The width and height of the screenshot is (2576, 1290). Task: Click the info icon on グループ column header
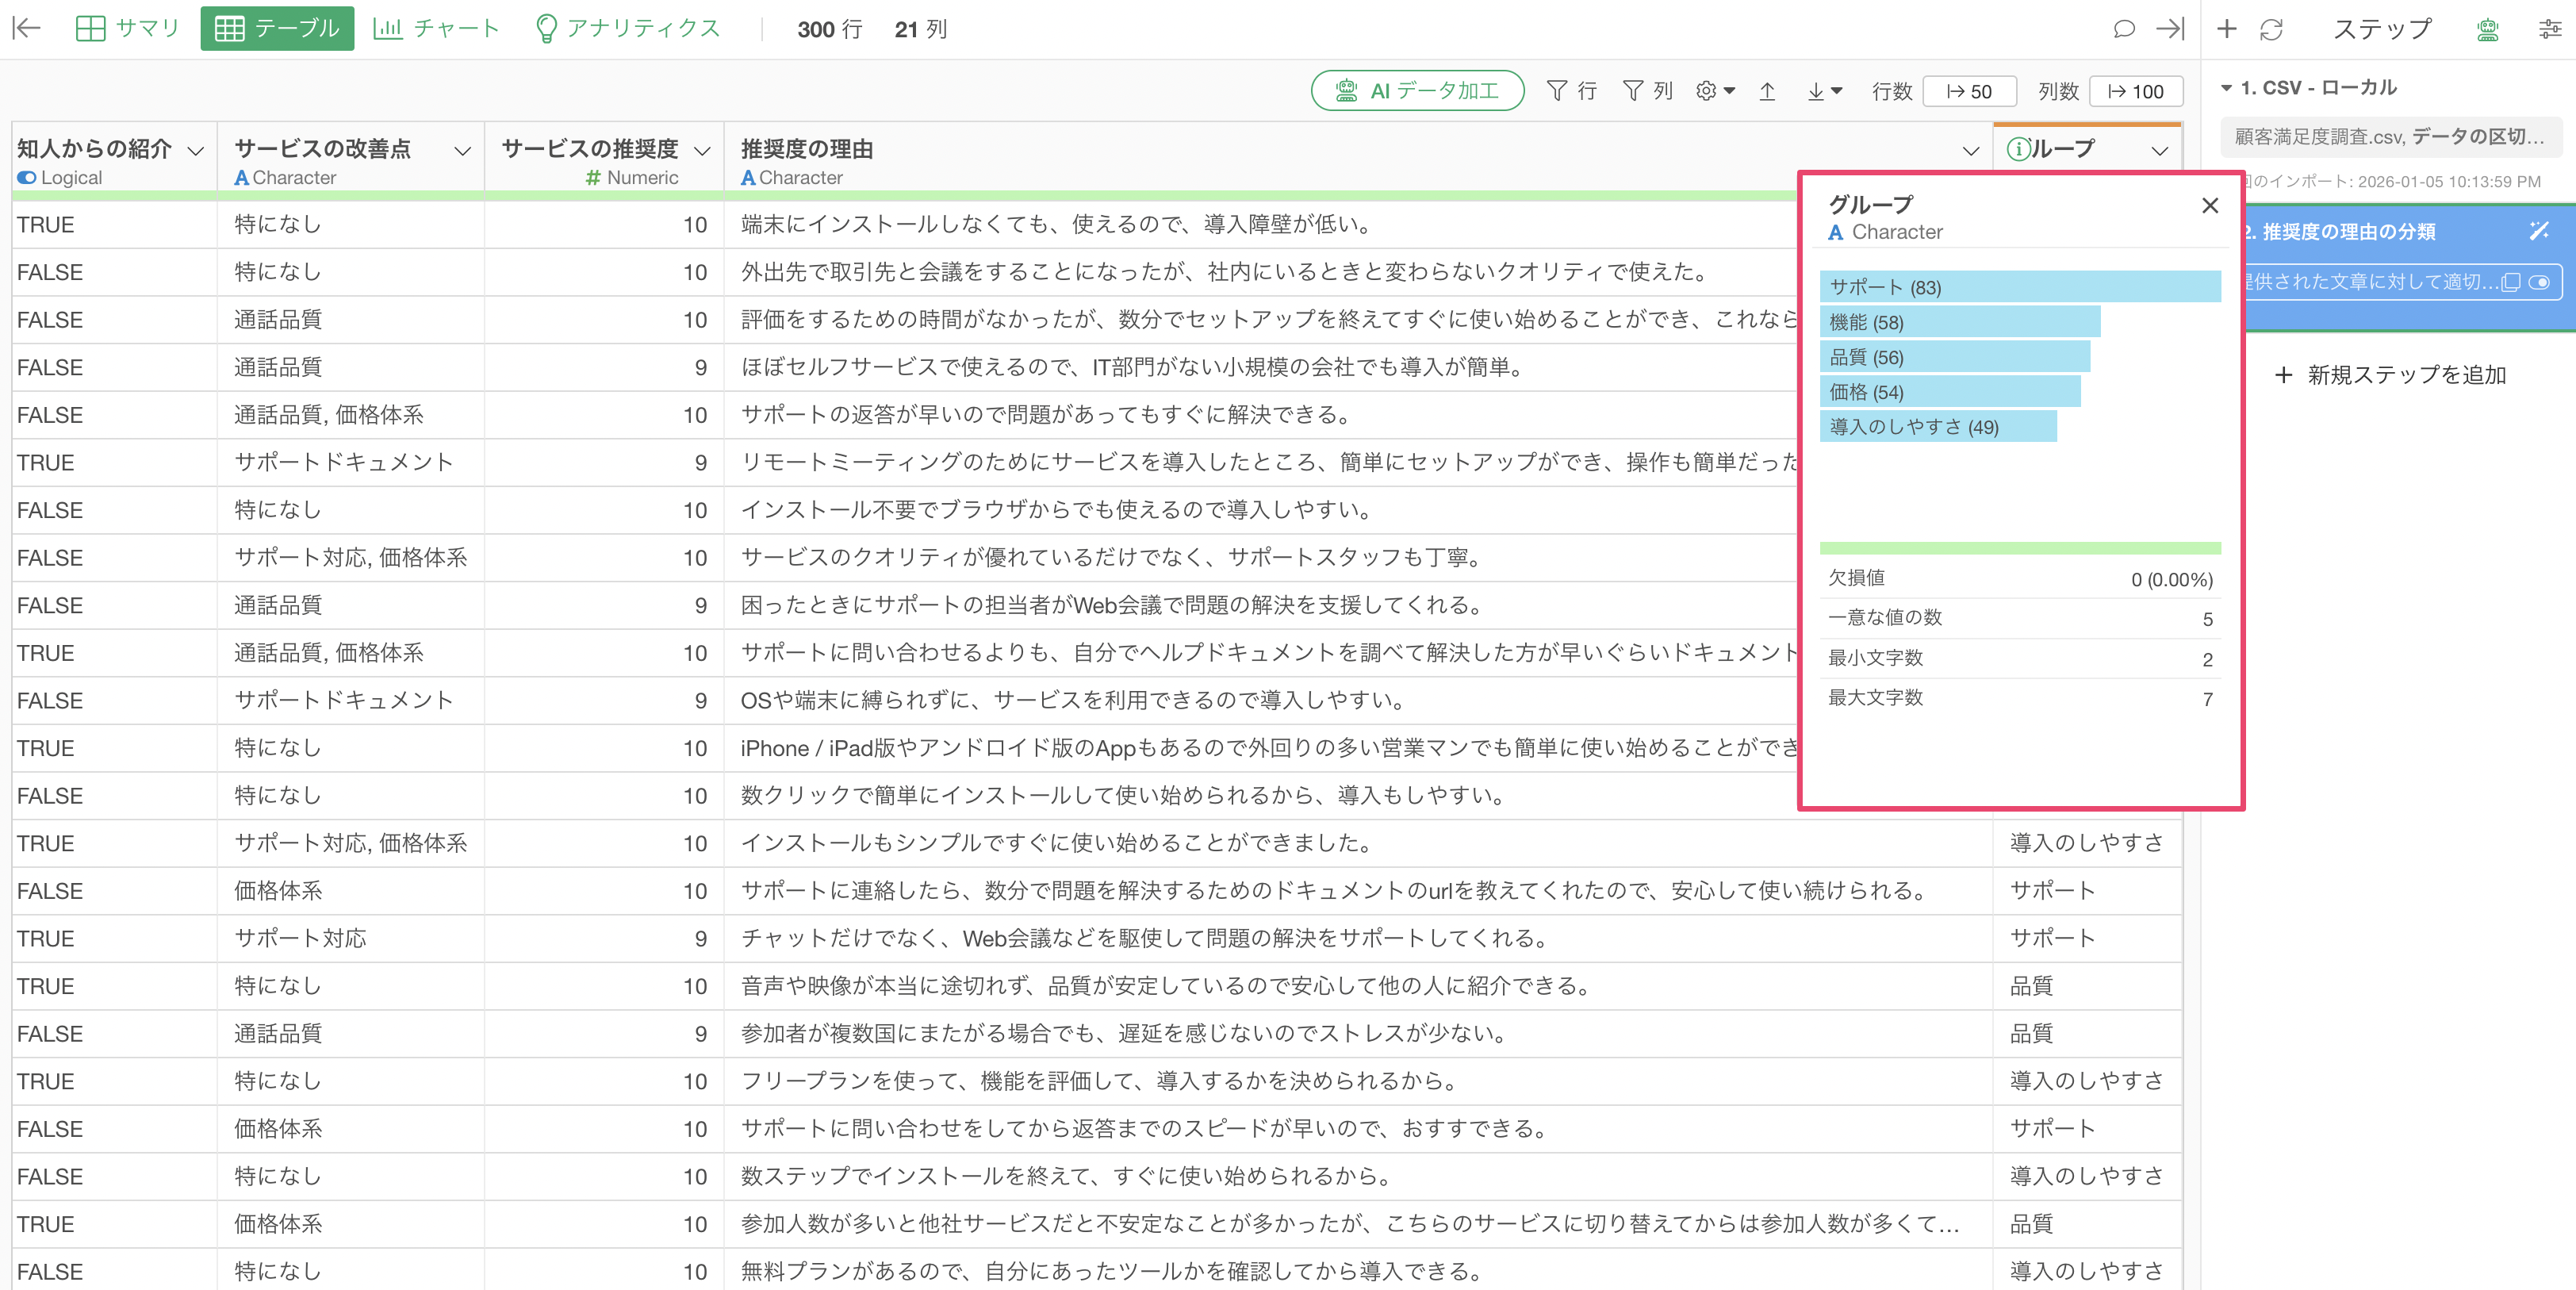coord(2018,149)
